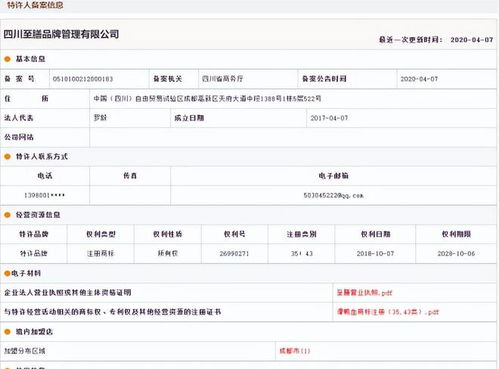
Task: Click the 电子邮箱 column header
Action: 333,176
